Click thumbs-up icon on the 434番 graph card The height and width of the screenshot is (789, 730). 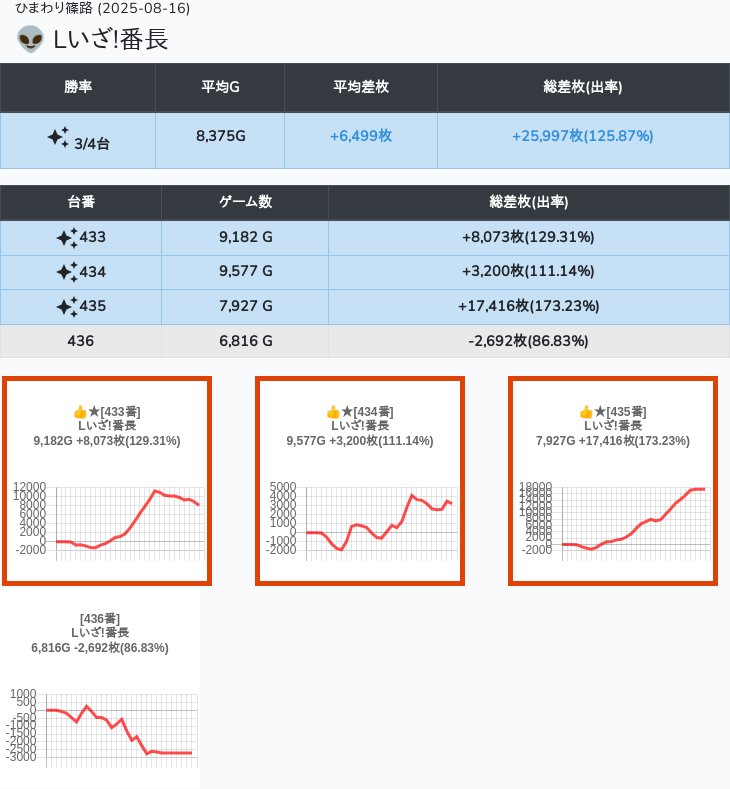point(333,412)
